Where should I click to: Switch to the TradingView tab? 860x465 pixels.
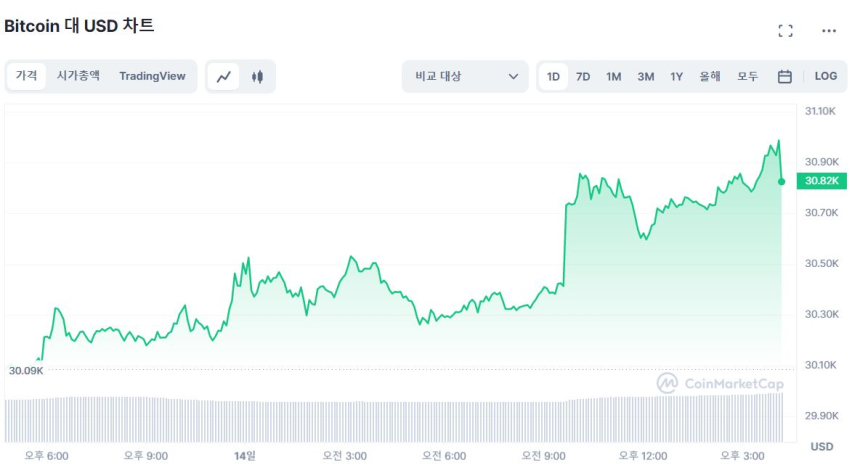152,76
